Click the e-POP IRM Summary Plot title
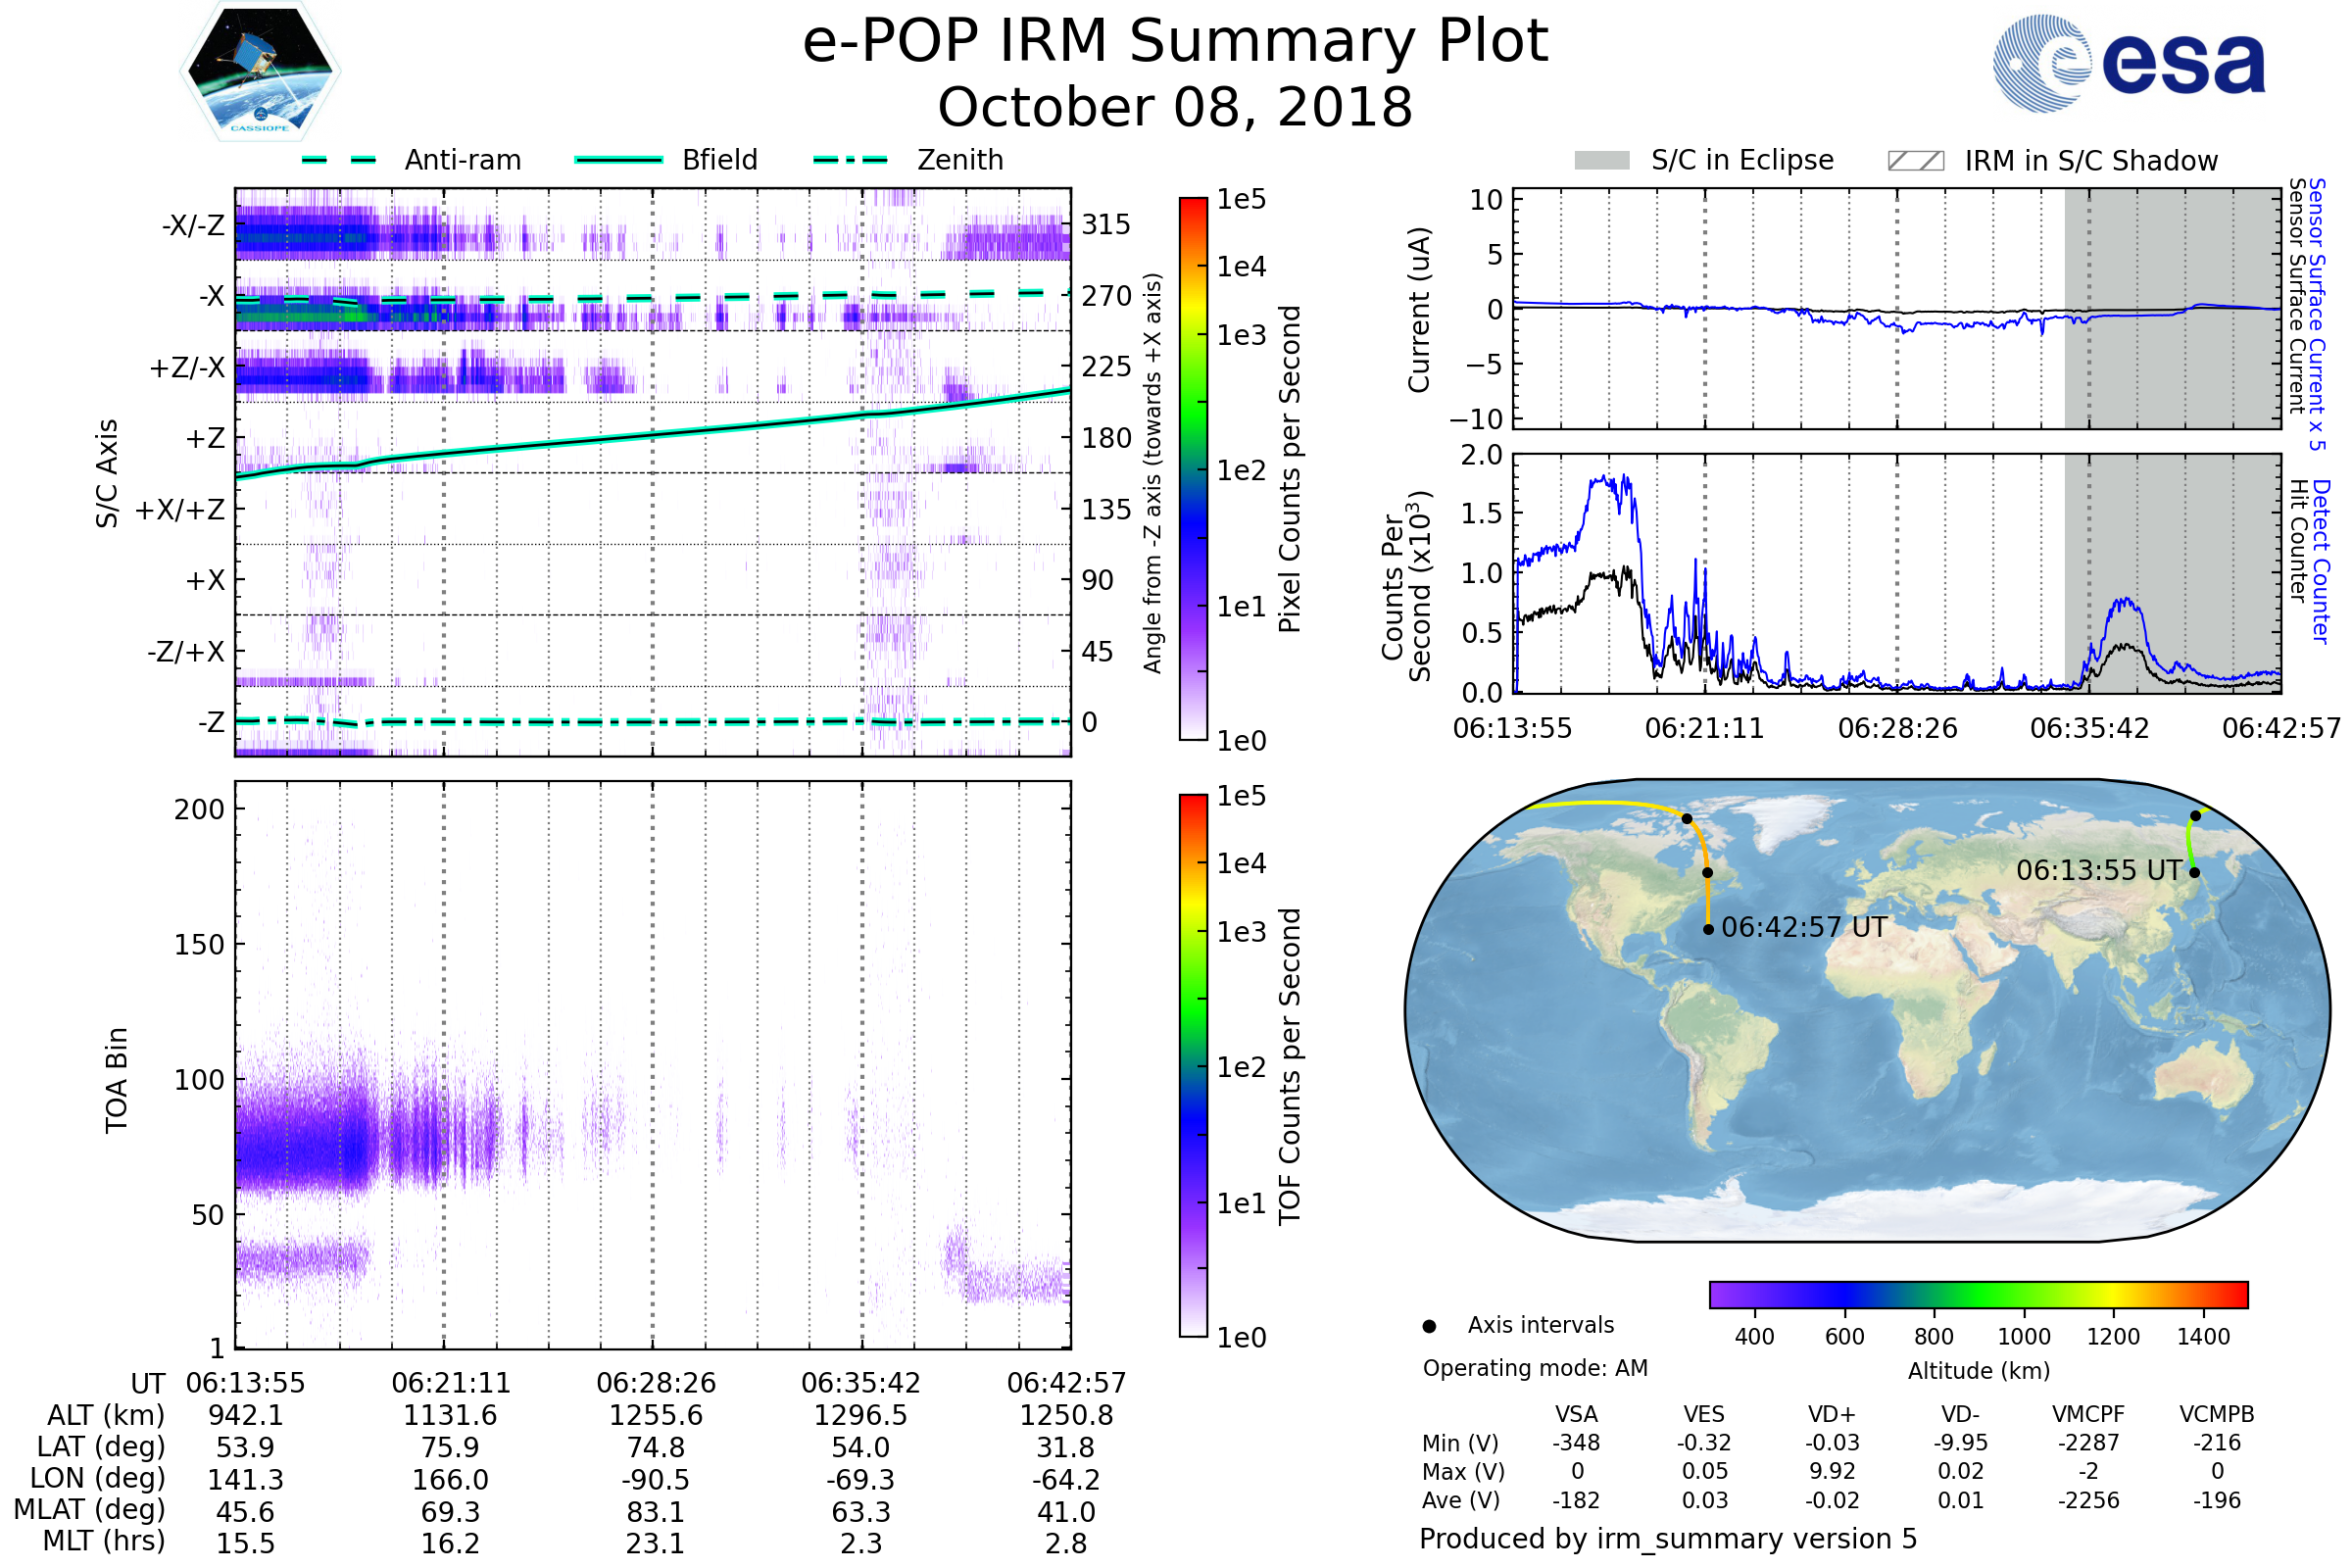This screenshot has height=1568, width=2352. click(x=1175, y=42)
